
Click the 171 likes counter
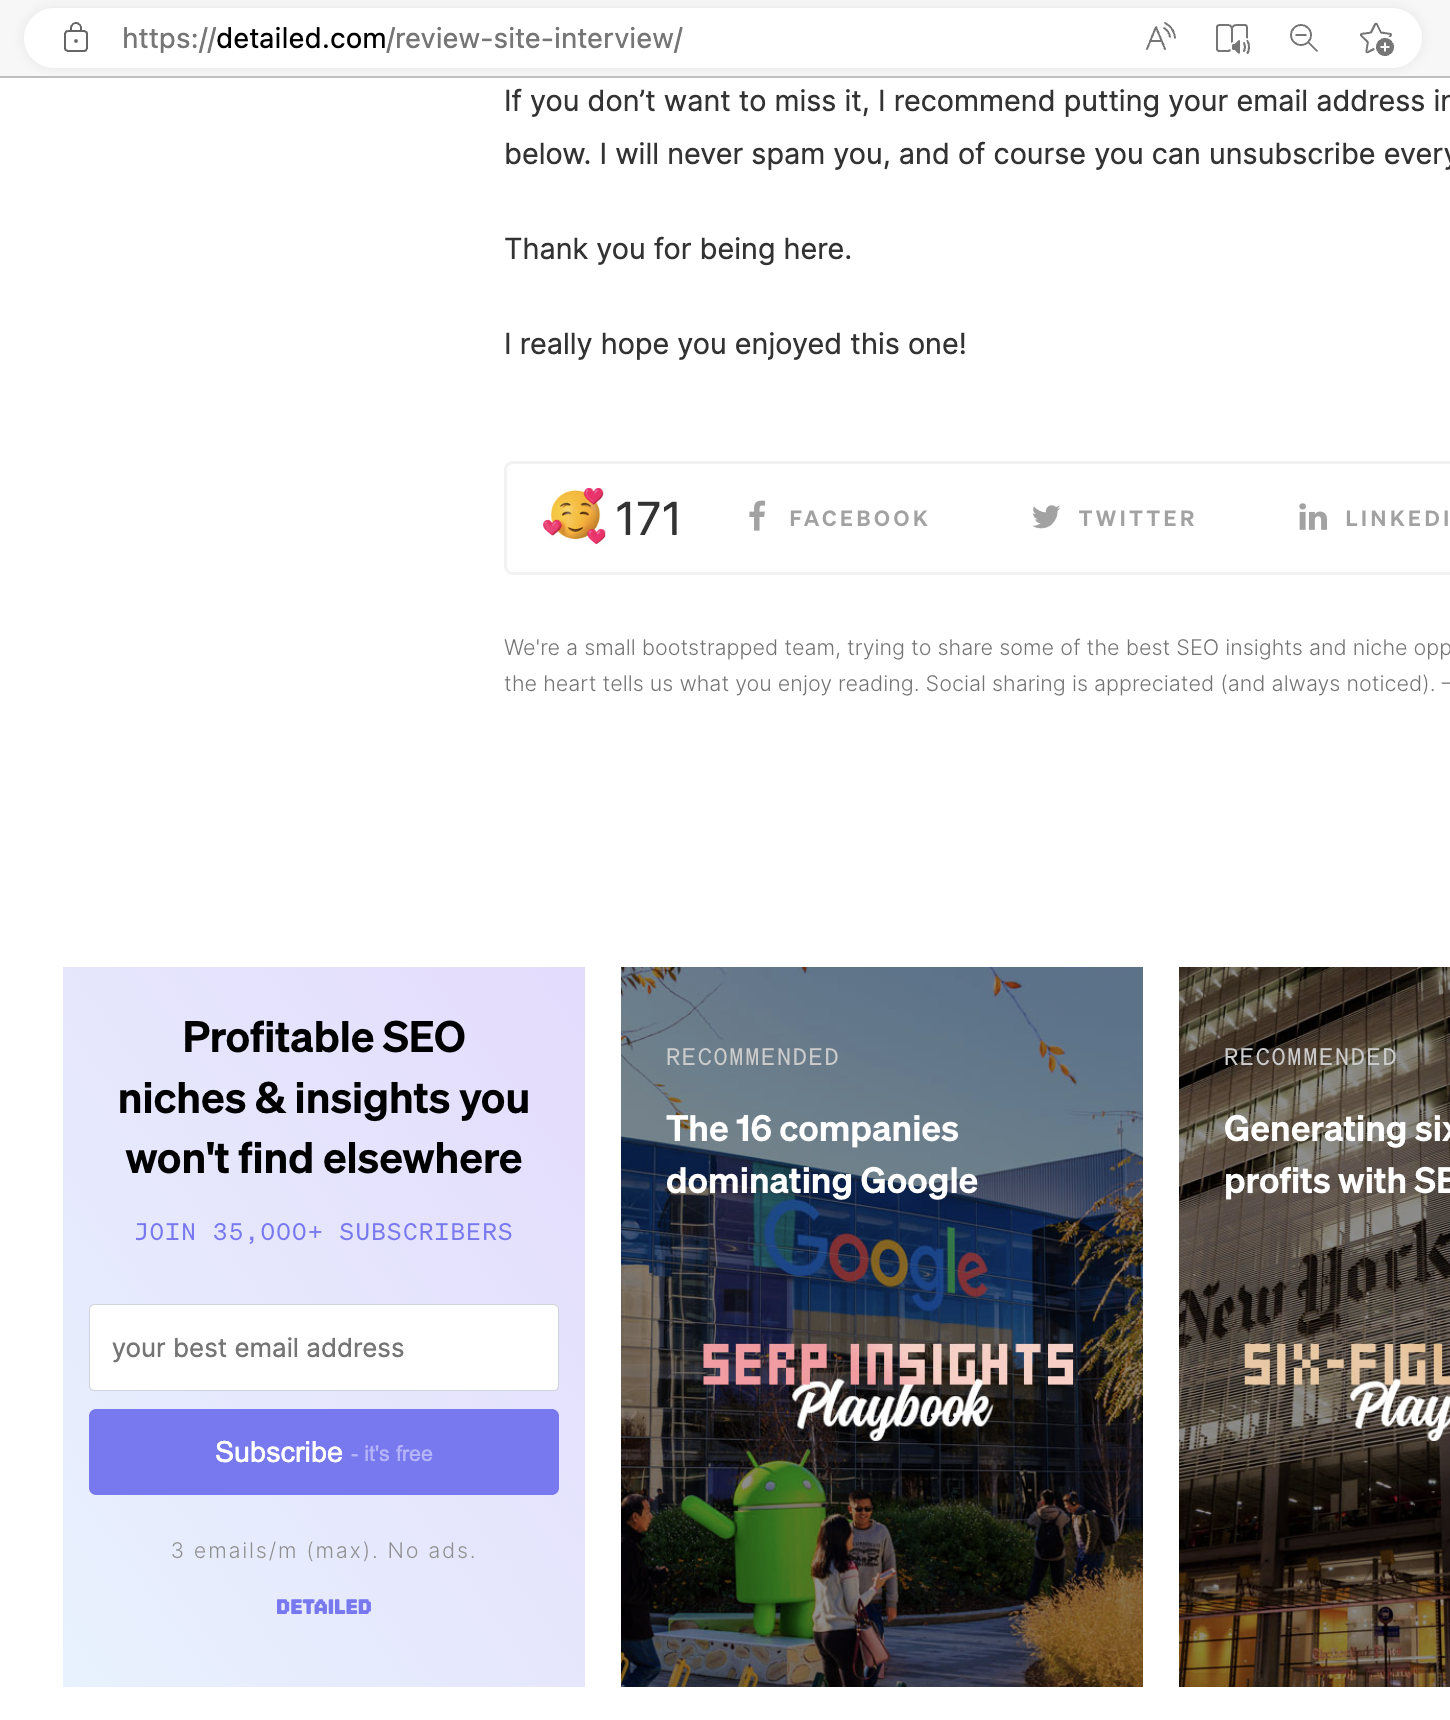[x=647, y=519]
